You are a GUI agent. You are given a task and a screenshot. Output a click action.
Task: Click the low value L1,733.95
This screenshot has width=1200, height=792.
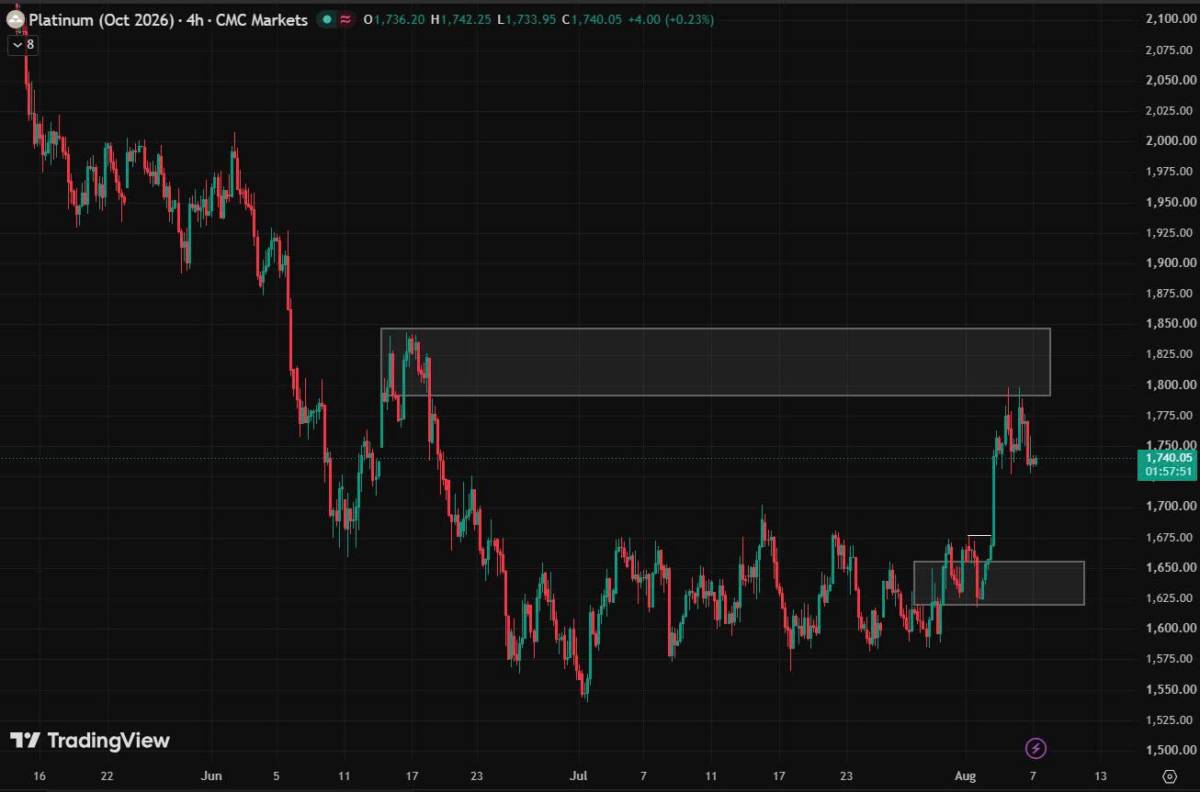pyautogui.click(x=527, y=20)
